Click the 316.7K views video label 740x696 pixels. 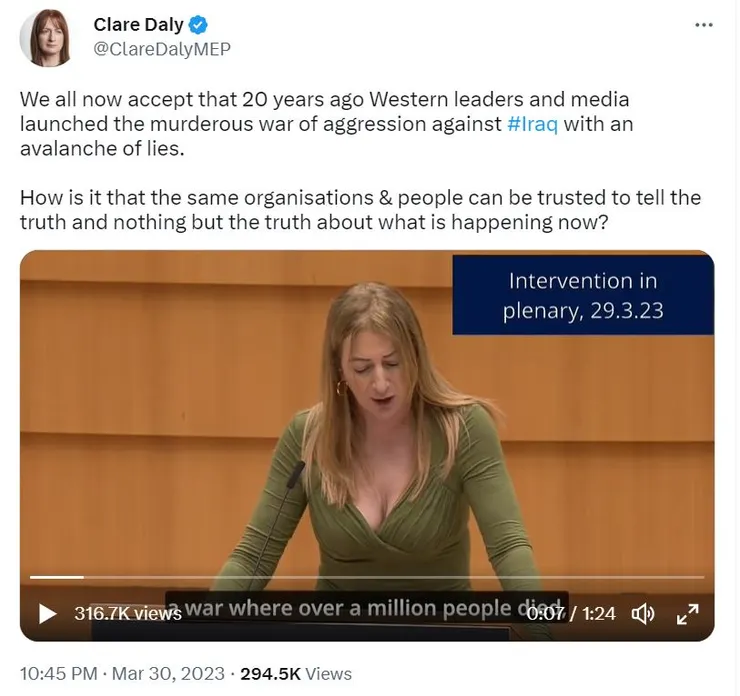(x=127, y=613)
